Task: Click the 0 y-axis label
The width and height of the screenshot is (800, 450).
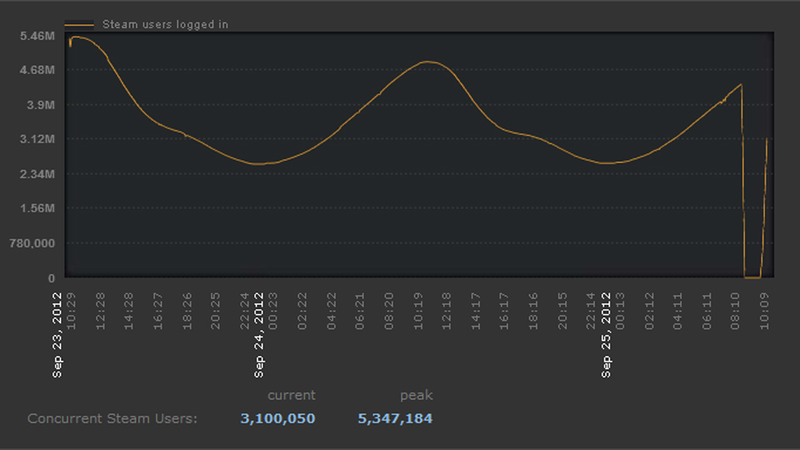Action: coord(52,278)
